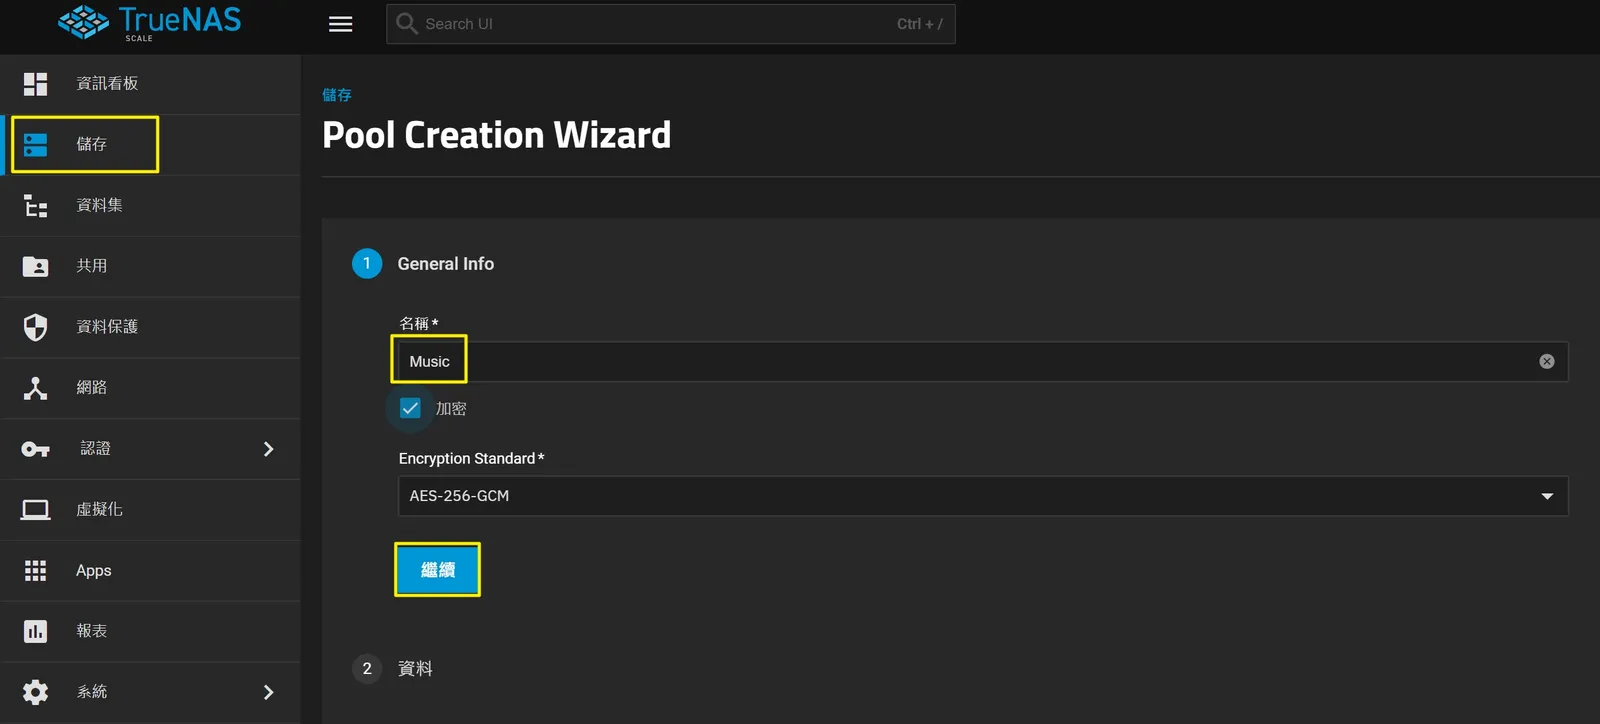Toggle the hamburger sidebar menu icon
The image size is (1600, 724).
(341, 24)
